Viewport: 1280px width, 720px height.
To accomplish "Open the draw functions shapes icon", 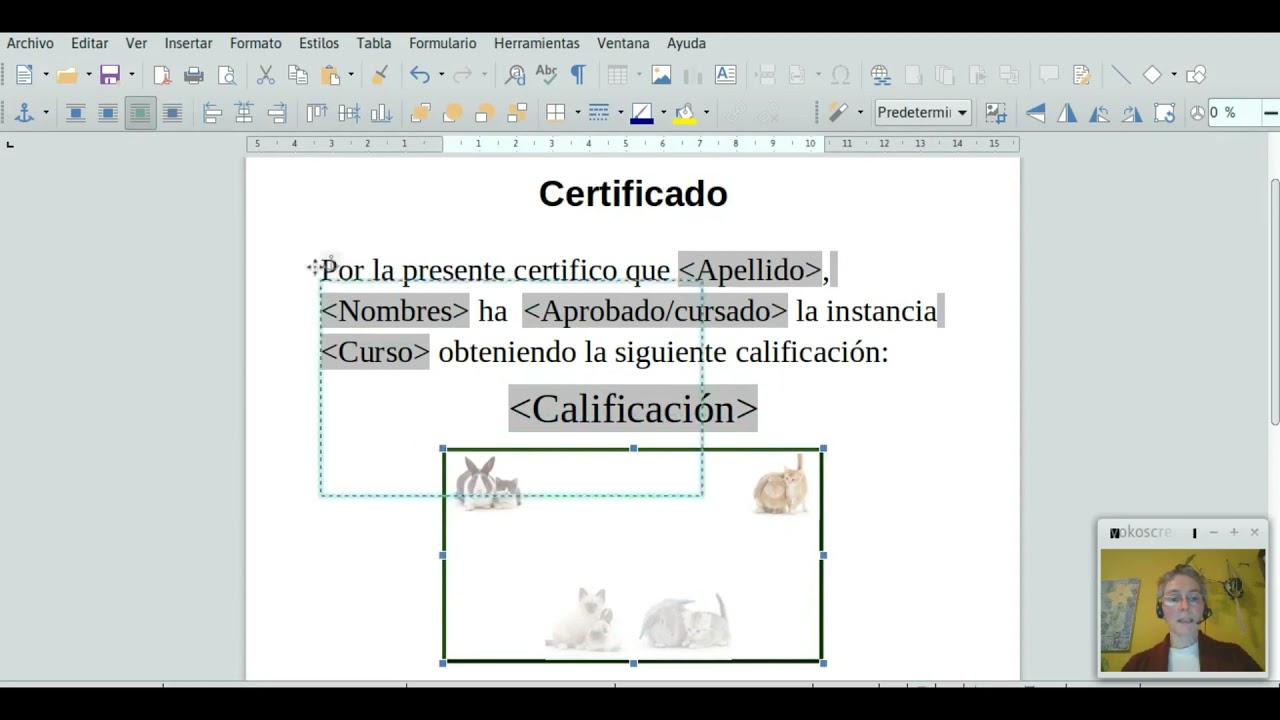I will click(1196, 75).
